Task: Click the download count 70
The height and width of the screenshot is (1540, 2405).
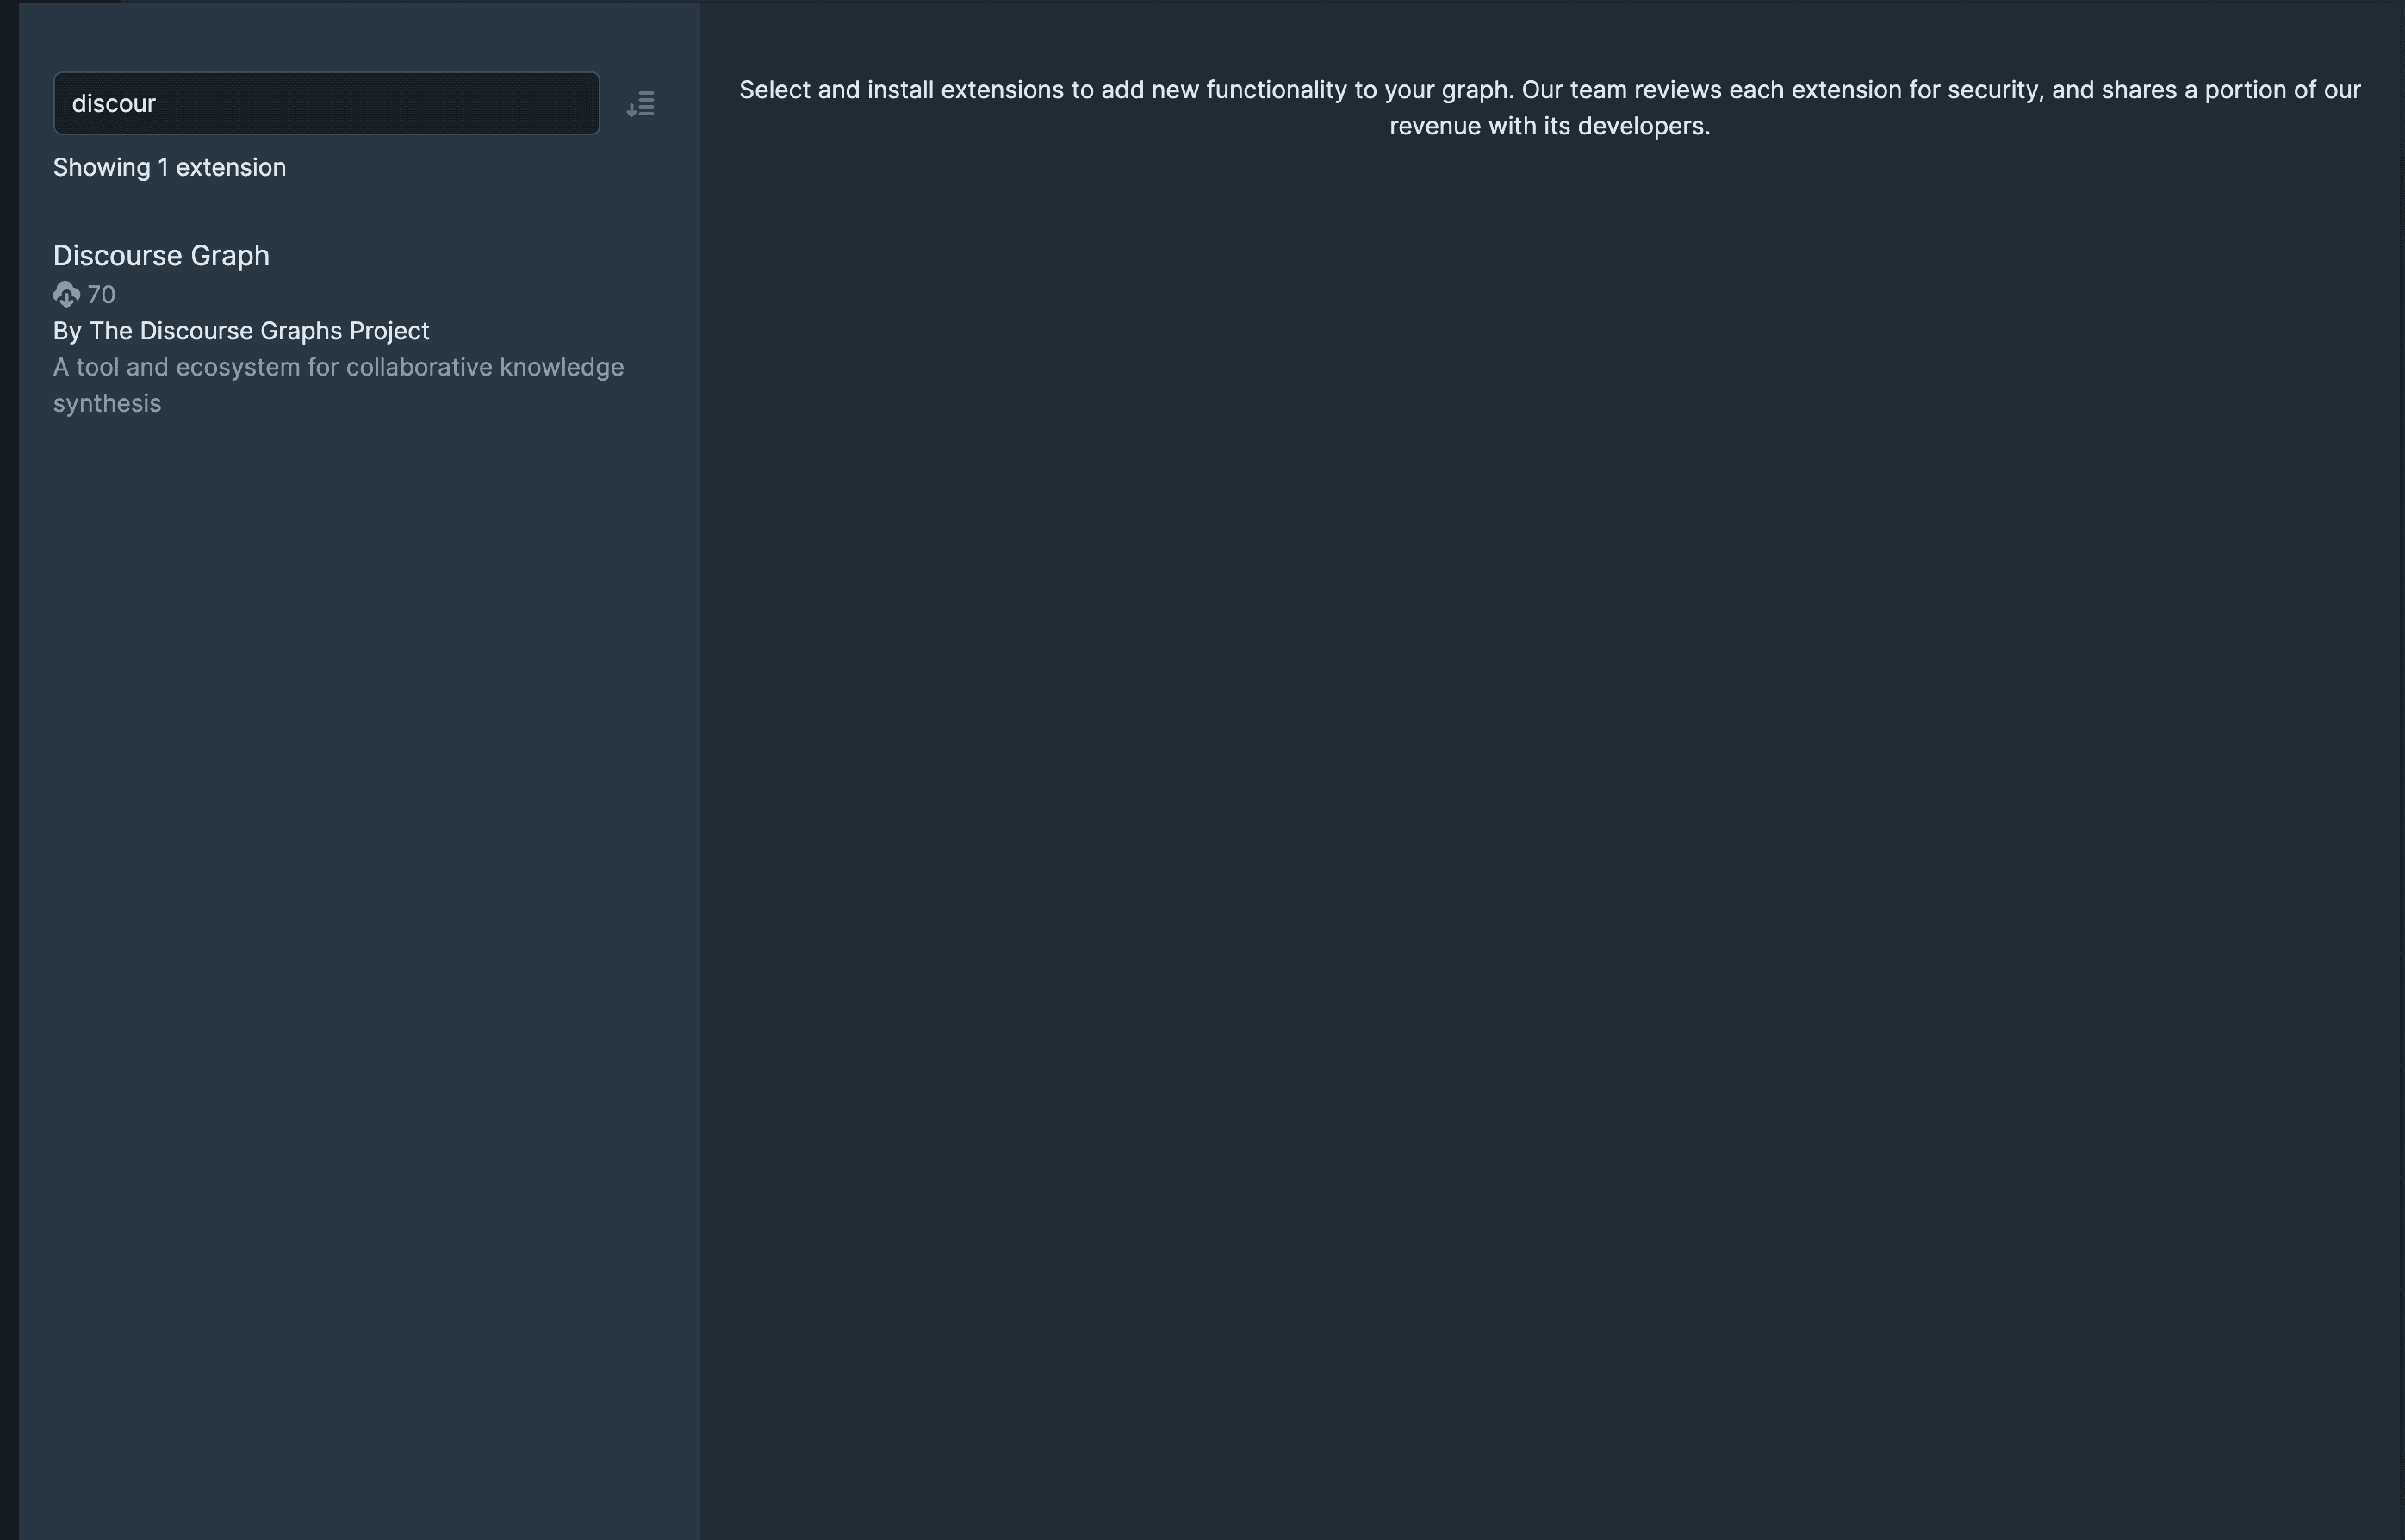Action: click(102, 295)
